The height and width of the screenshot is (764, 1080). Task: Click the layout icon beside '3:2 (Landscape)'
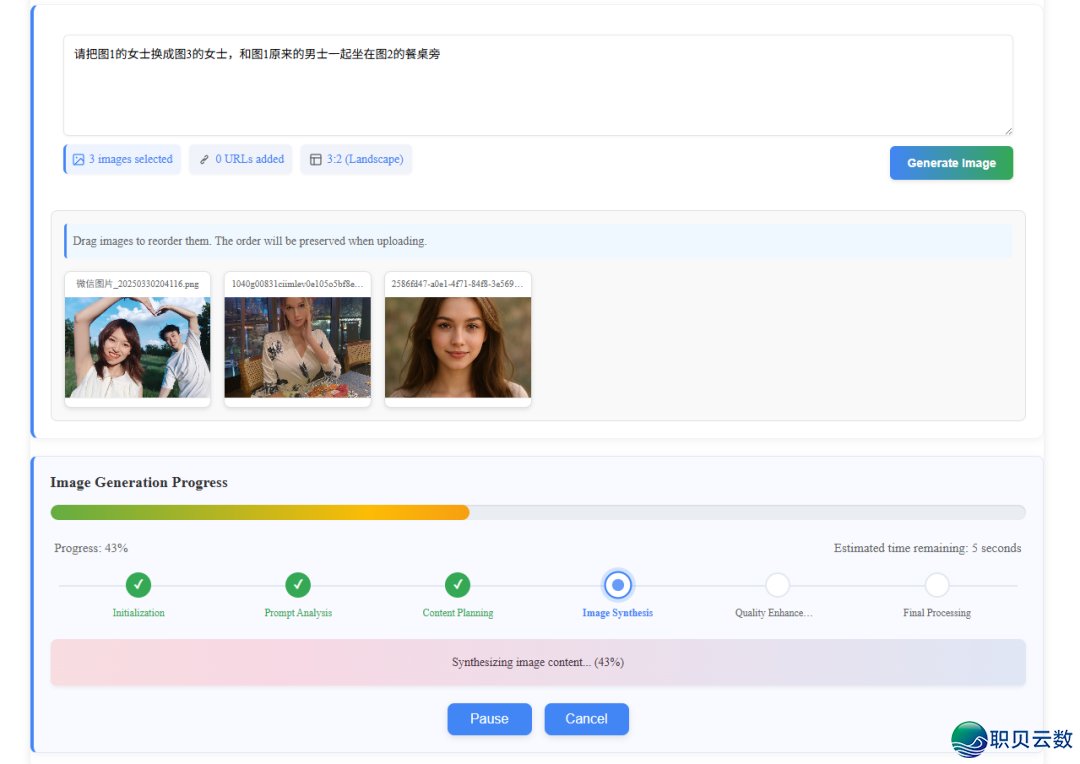pyautogui.click(x=316, y=160)
